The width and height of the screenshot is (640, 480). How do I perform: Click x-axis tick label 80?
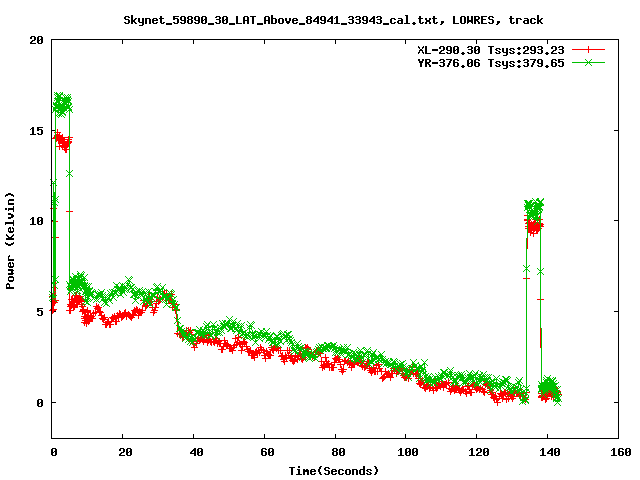coord(338,452)
